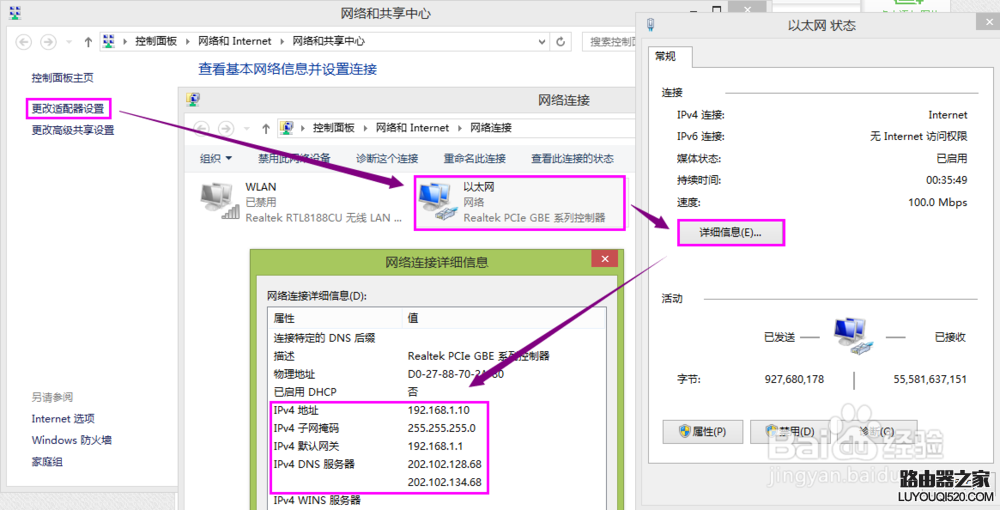
Task: Click 控制面板 breadcrumb in Sharing Center address bar
Action: (156, 41)
